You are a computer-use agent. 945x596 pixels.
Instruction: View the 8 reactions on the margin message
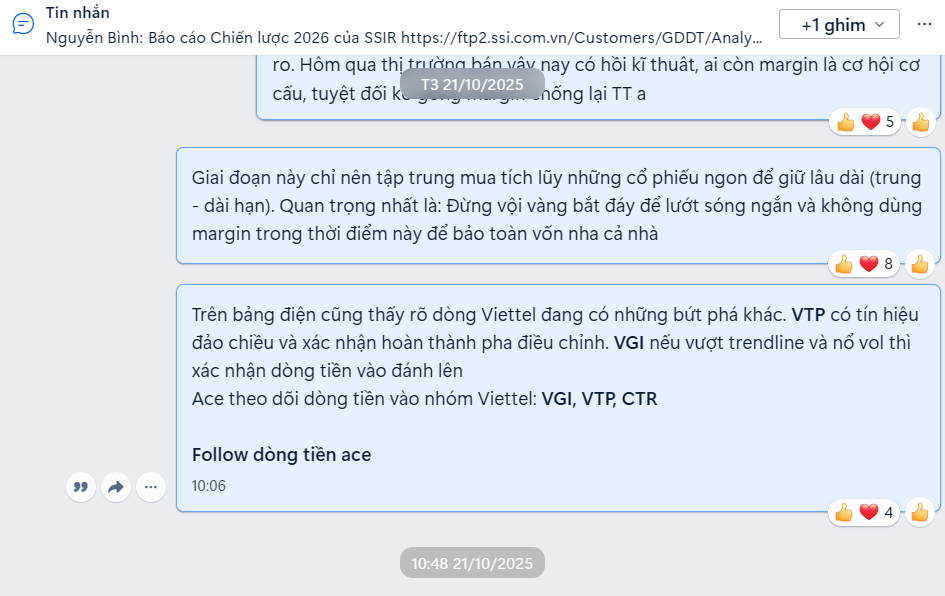click(864, 264)
